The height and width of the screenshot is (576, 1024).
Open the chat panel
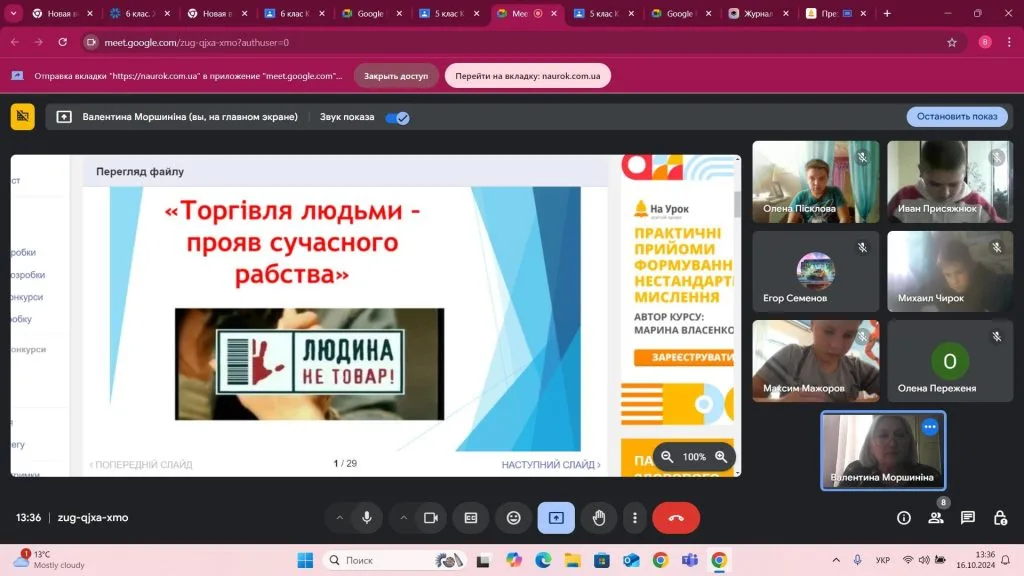click(x=968, y=518)
